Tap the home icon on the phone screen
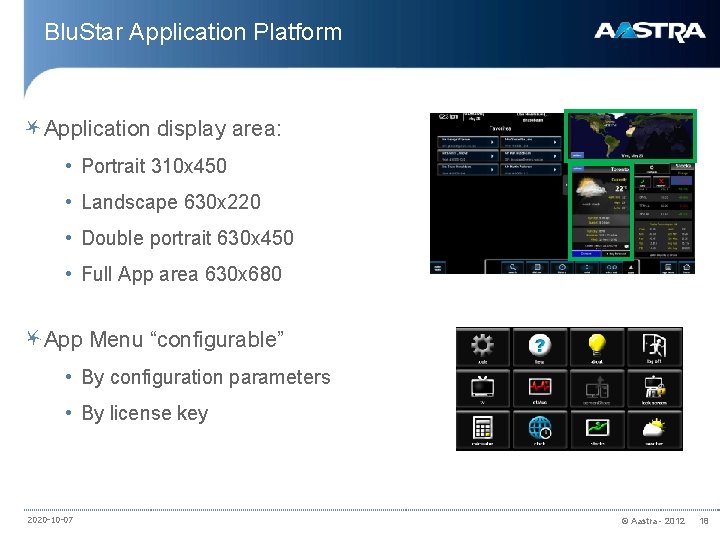 (686, 268)
